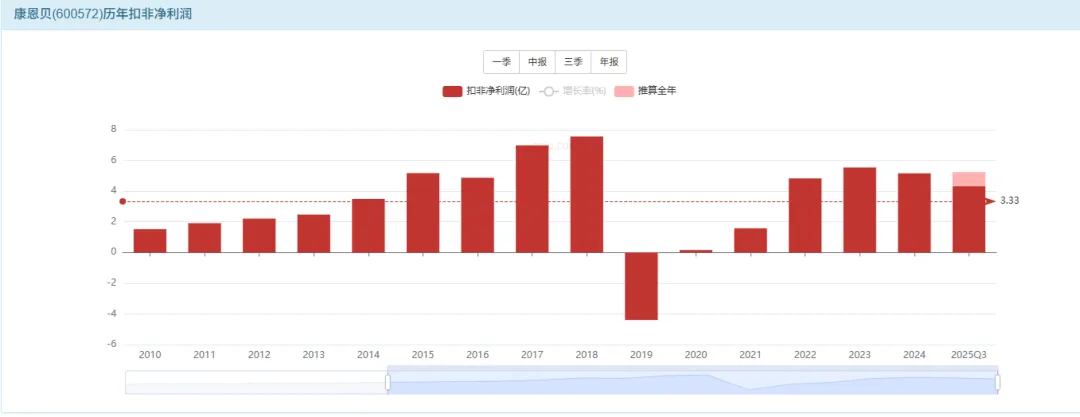The image size is (1080, 417).
Task: Click the dark red 2025Q3 bar
Action: [968, 219]
